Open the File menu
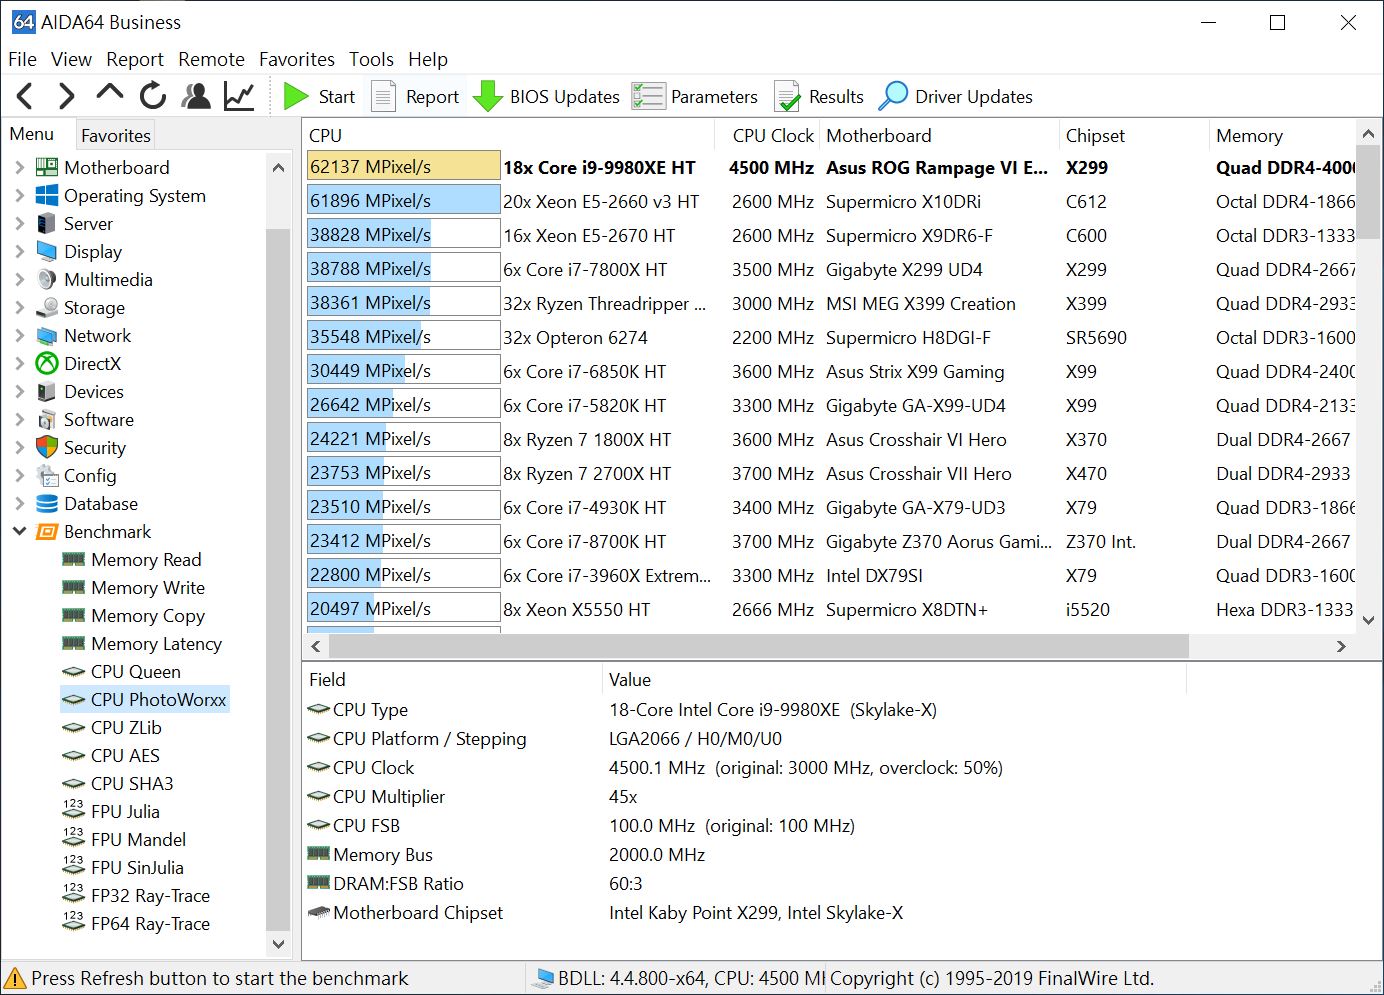 22,59
